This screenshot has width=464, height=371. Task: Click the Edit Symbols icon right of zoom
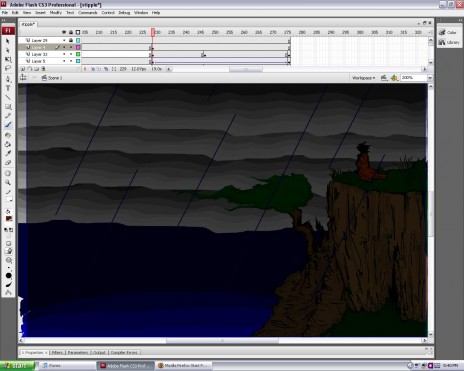(x=394, y=78)
